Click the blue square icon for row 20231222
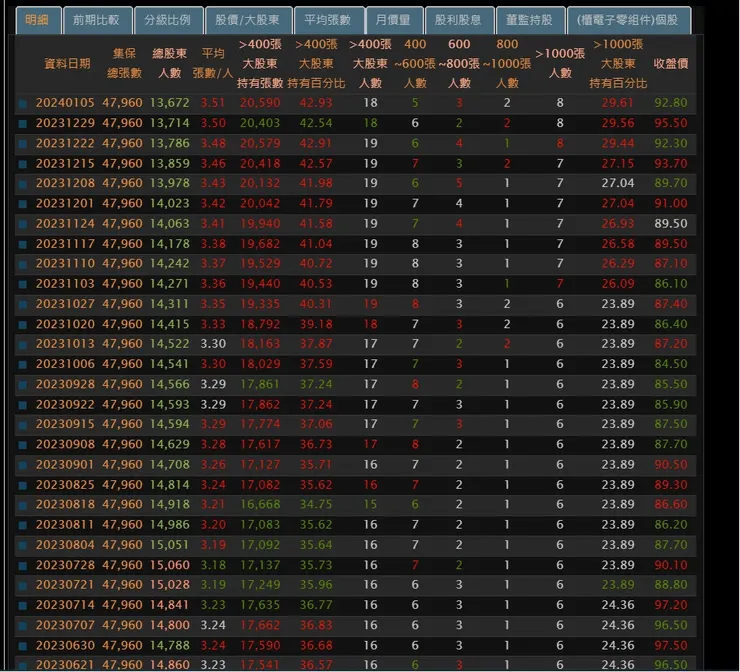740x672 pixels. click(22, 144)
